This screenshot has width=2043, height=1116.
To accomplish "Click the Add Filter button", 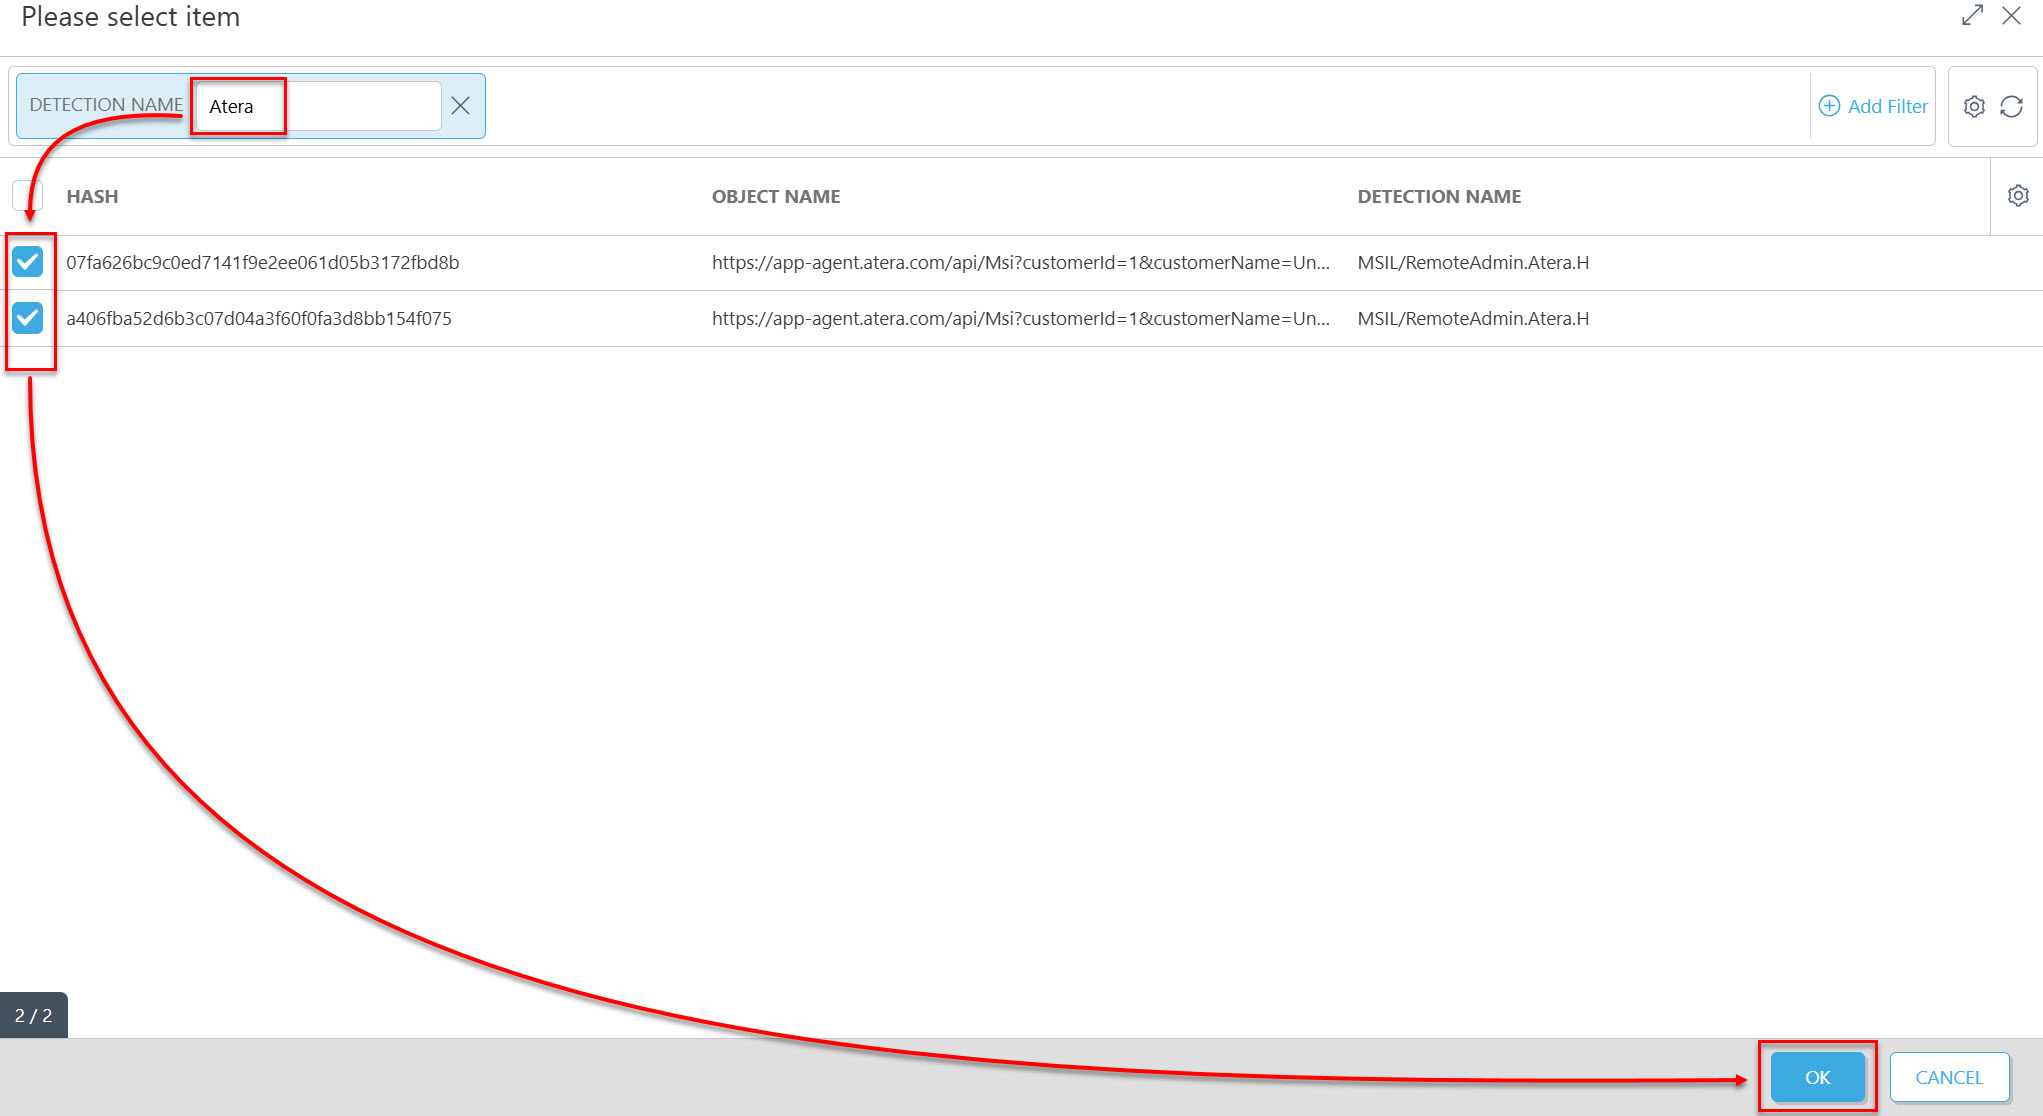I will [x=1873, y=106].
